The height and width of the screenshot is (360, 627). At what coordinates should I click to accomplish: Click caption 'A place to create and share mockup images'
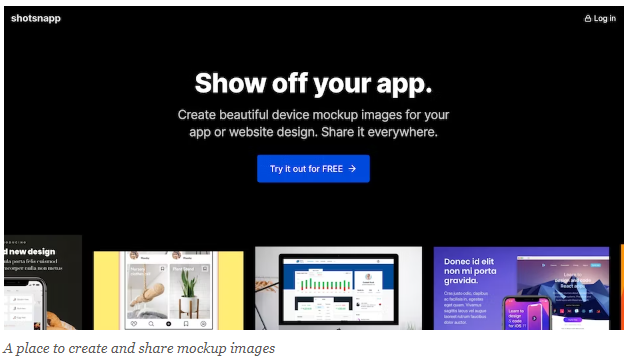[139, 348]
